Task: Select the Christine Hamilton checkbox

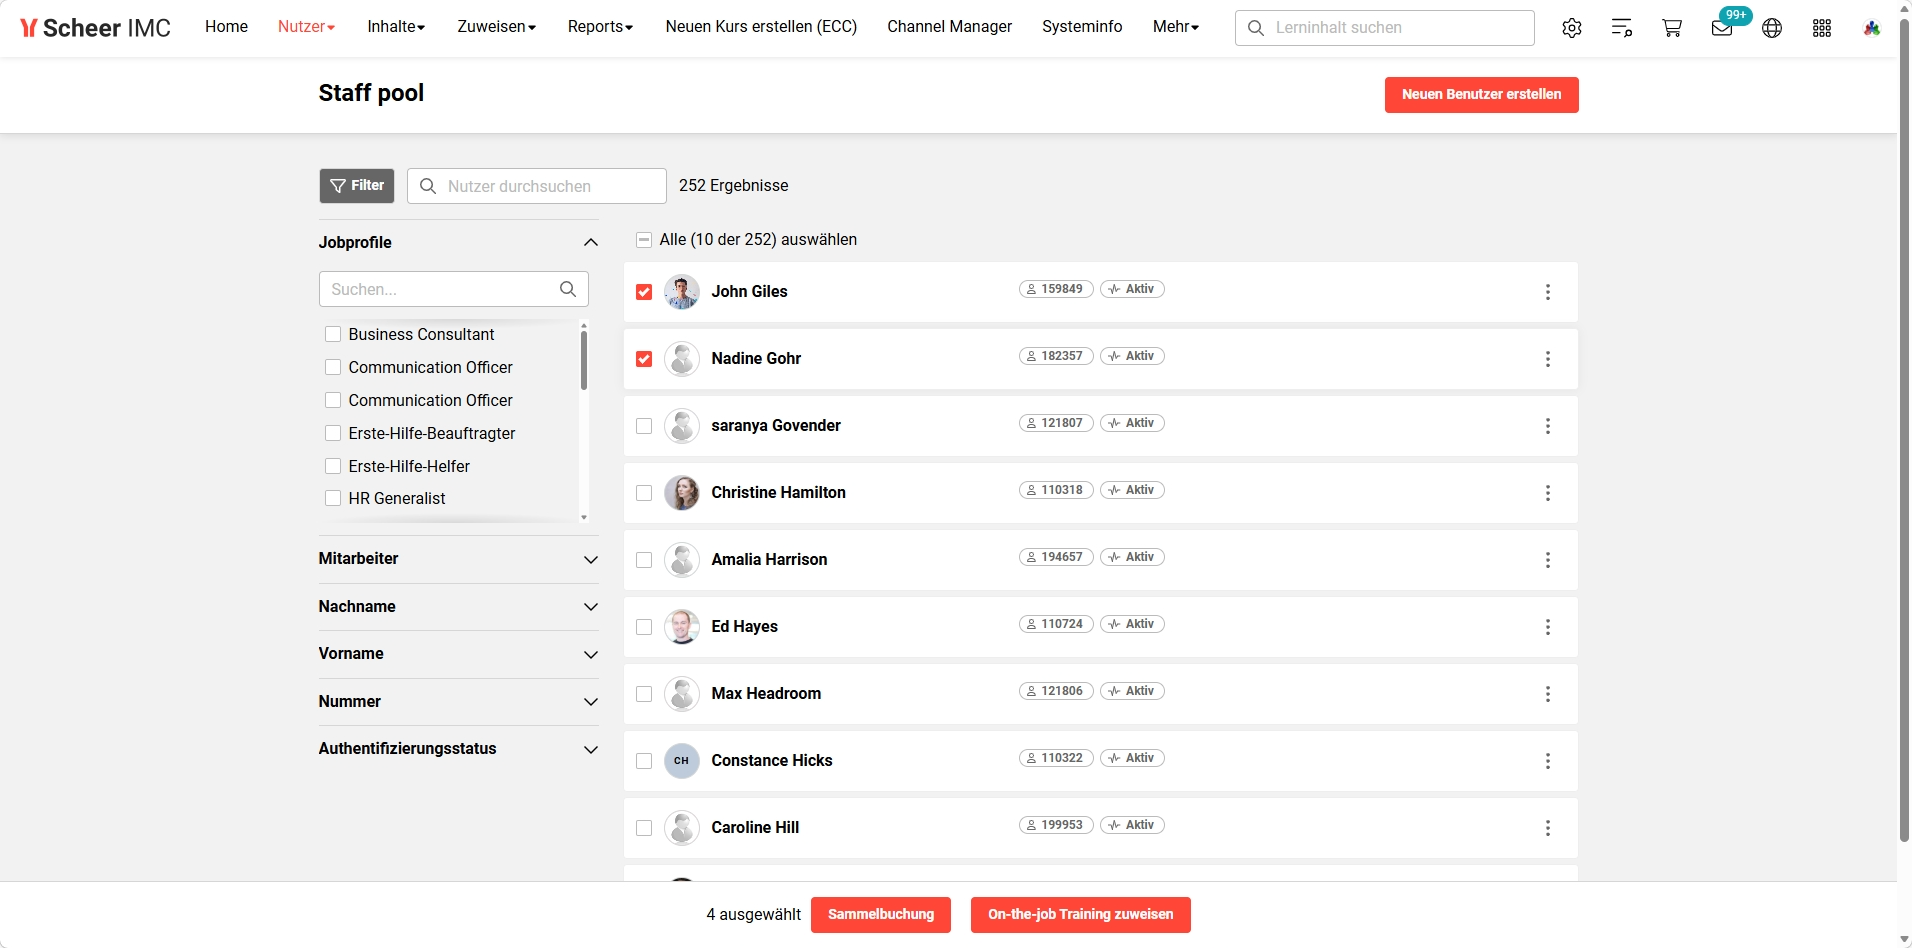Action: [x=644, y=493]
